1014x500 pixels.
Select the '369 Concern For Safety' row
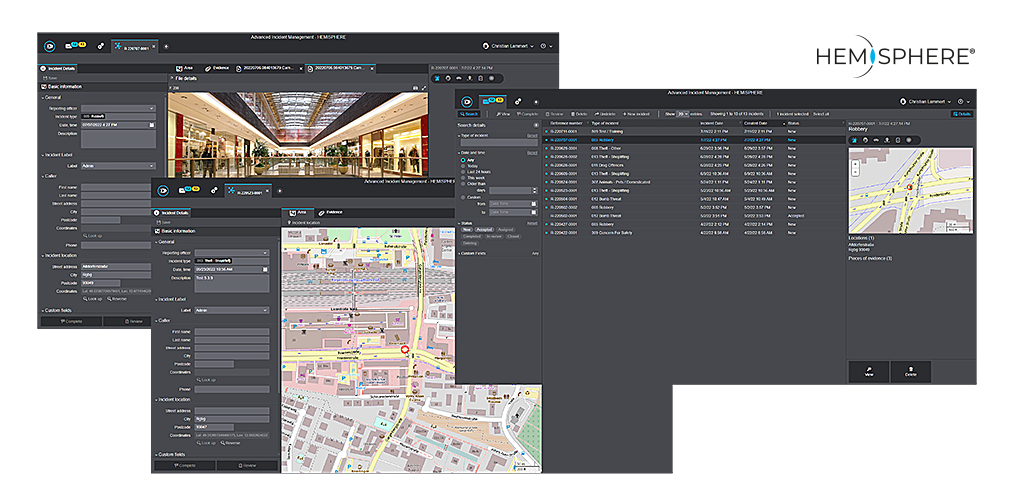[695, 232]
